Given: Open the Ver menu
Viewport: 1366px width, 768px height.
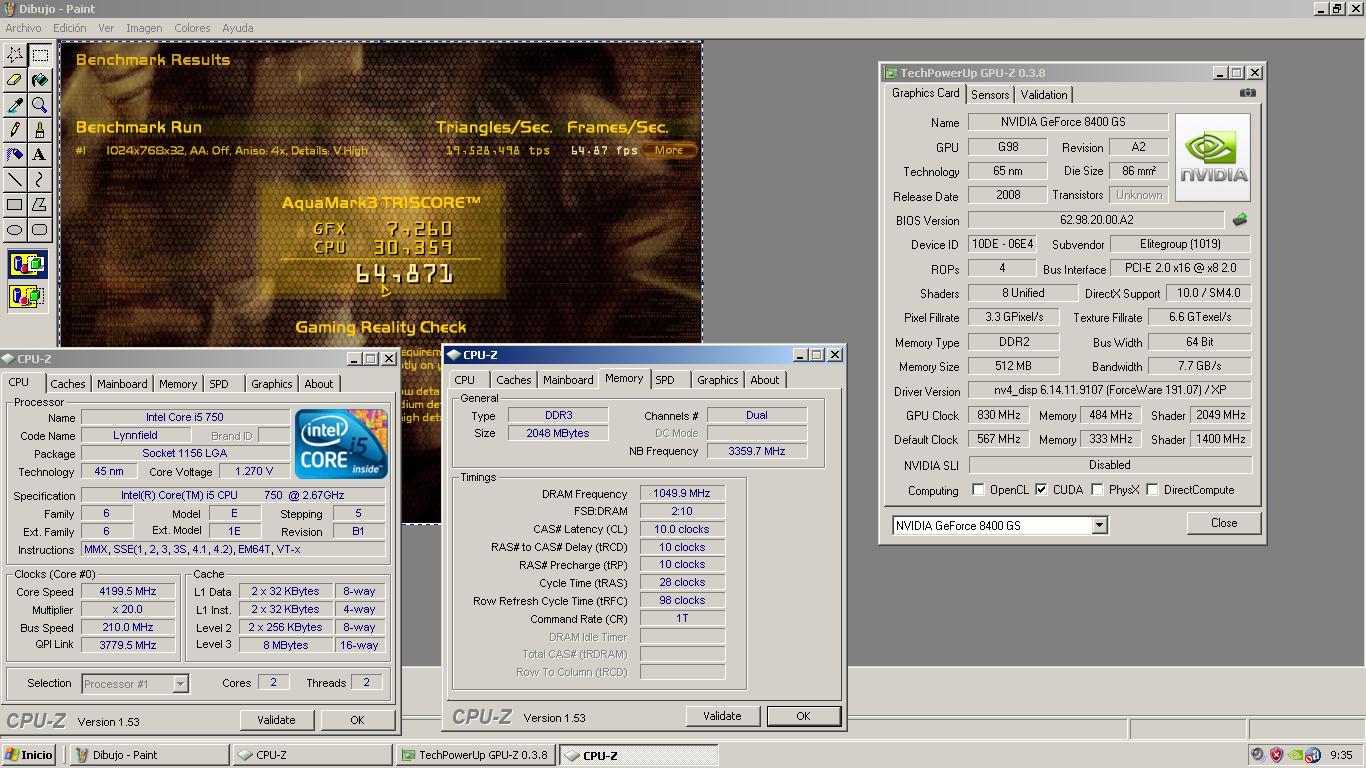Looking at the screenshot, I should click(x=106, y=28).
